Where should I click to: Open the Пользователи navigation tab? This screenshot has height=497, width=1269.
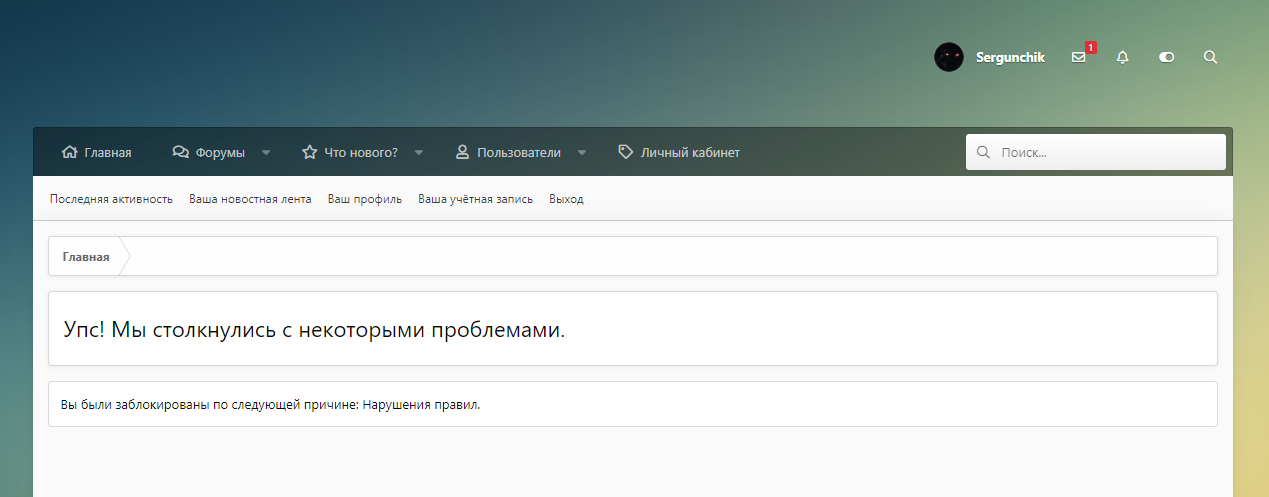[518, 153]
